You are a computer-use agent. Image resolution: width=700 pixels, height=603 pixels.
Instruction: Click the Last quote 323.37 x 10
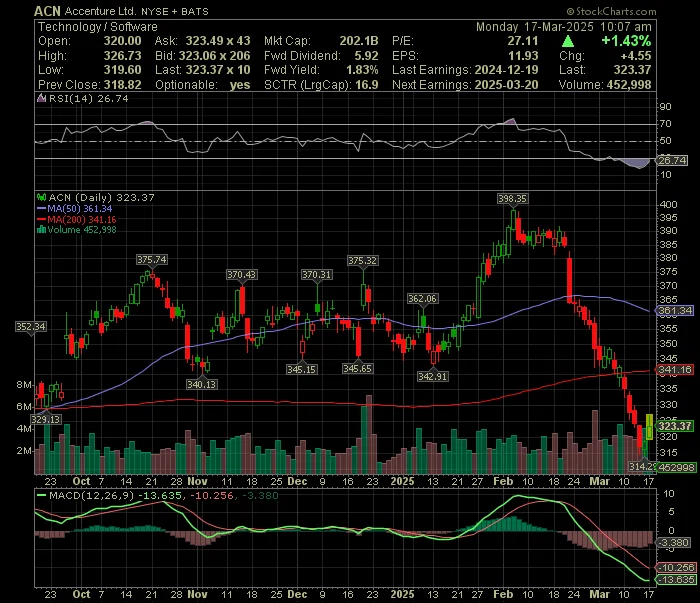click(x=218, y=70)
